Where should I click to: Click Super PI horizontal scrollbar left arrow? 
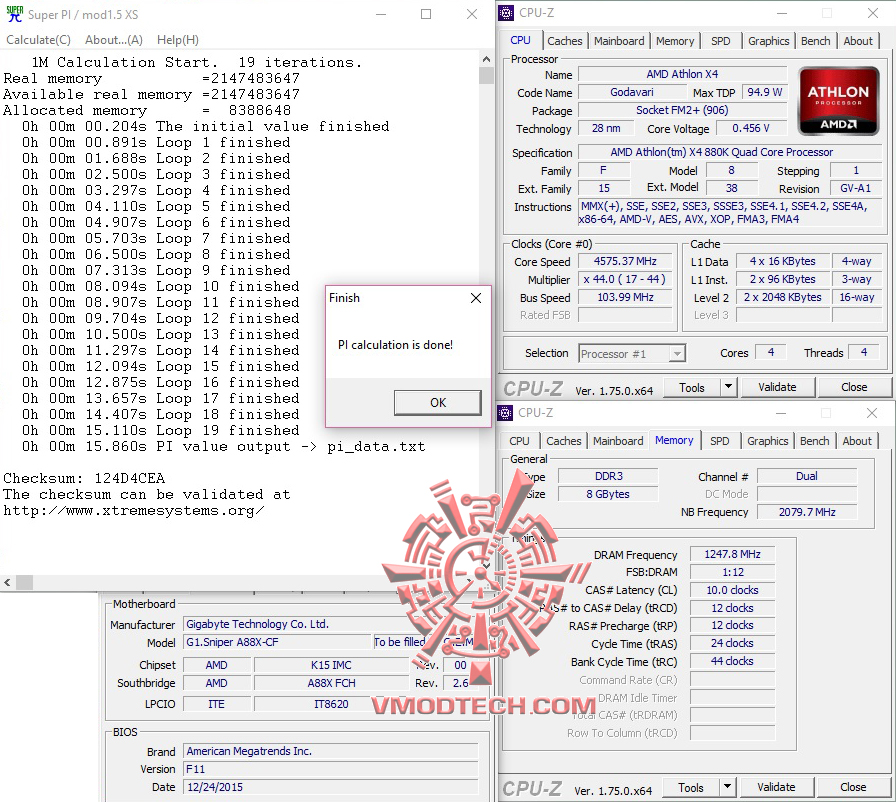[x=7, y=583]
